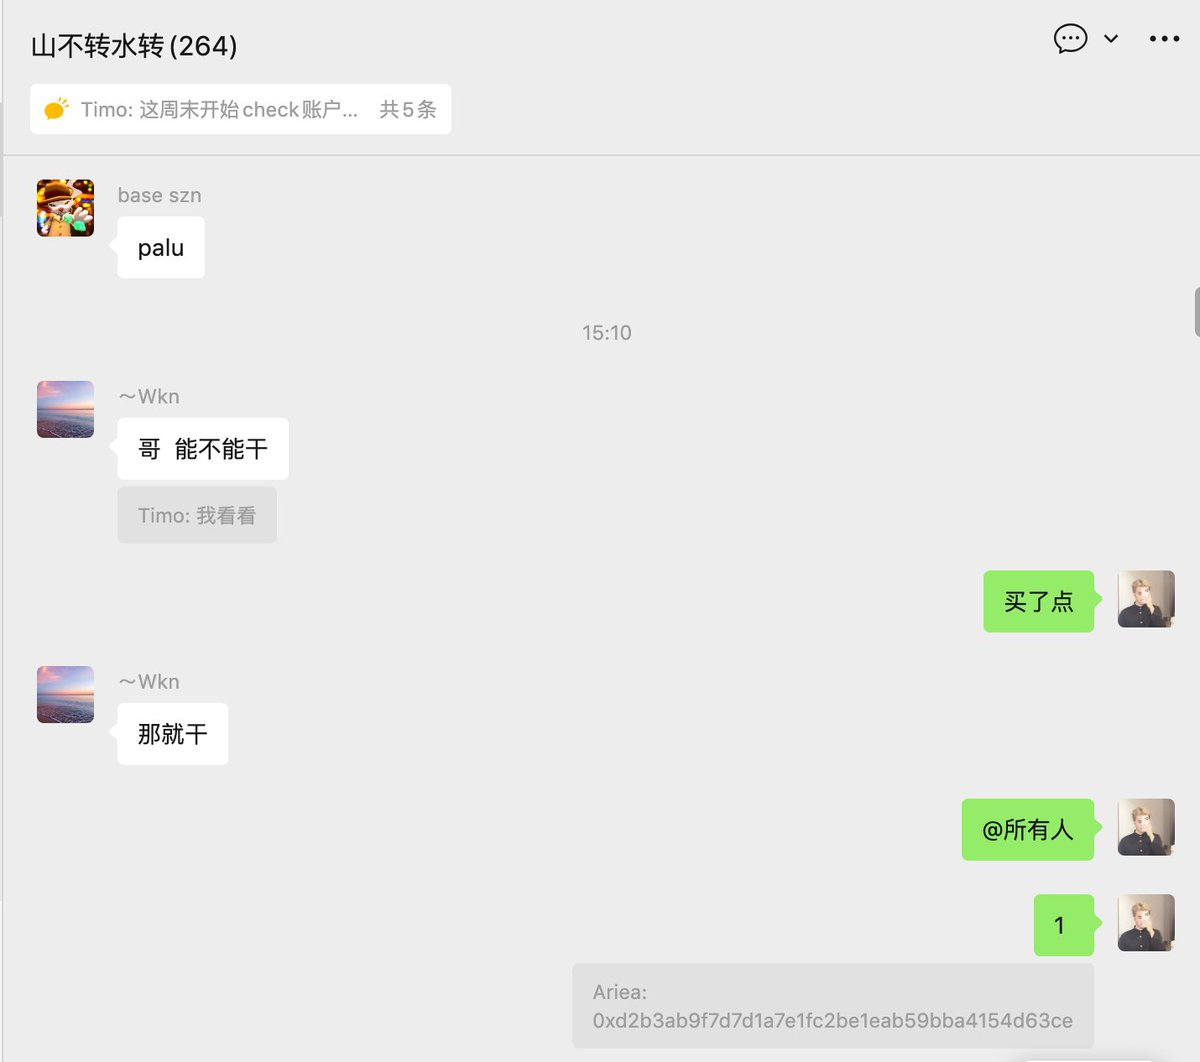Click the green '@所有人' message
The height and width of the screenshot is (1062, 1200).
pos(1028,829)
